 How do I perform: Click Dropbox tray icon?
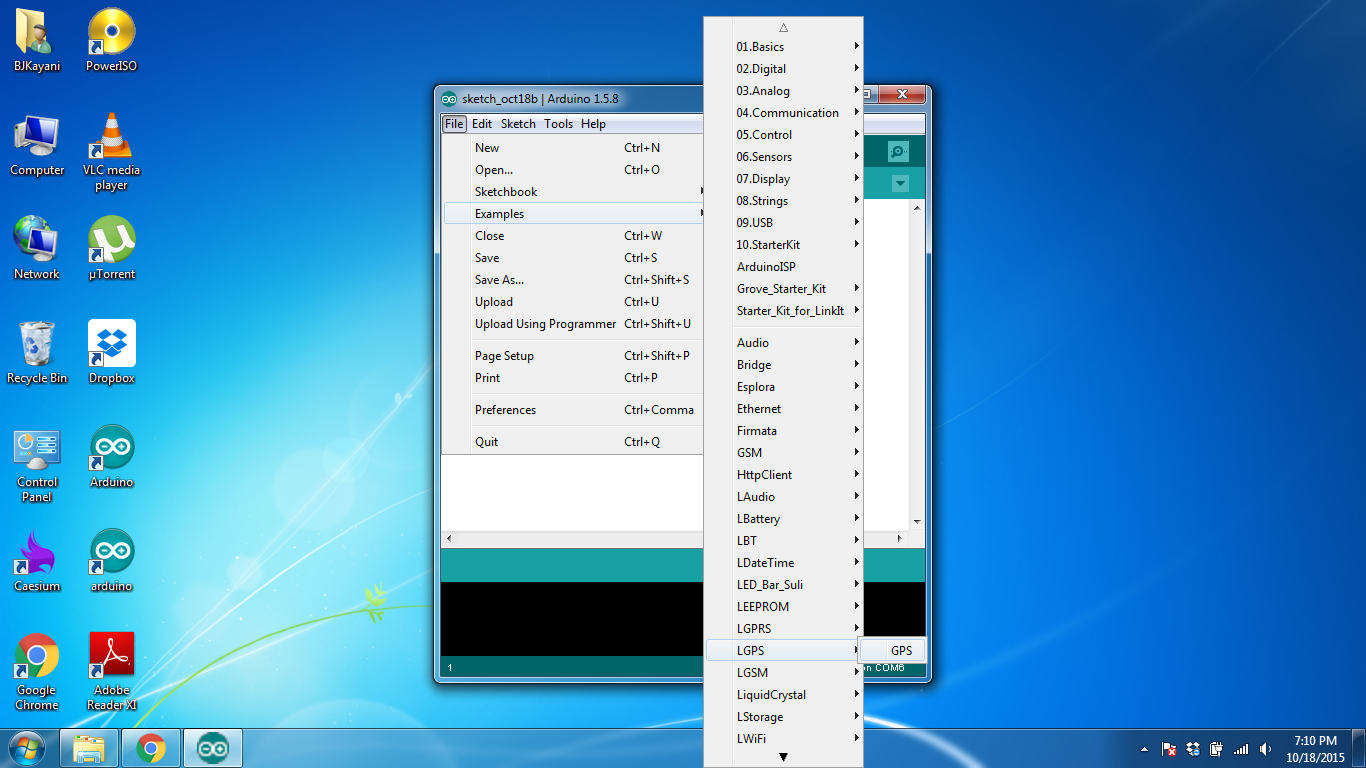pyautogui.click(x=1192, y=749)
